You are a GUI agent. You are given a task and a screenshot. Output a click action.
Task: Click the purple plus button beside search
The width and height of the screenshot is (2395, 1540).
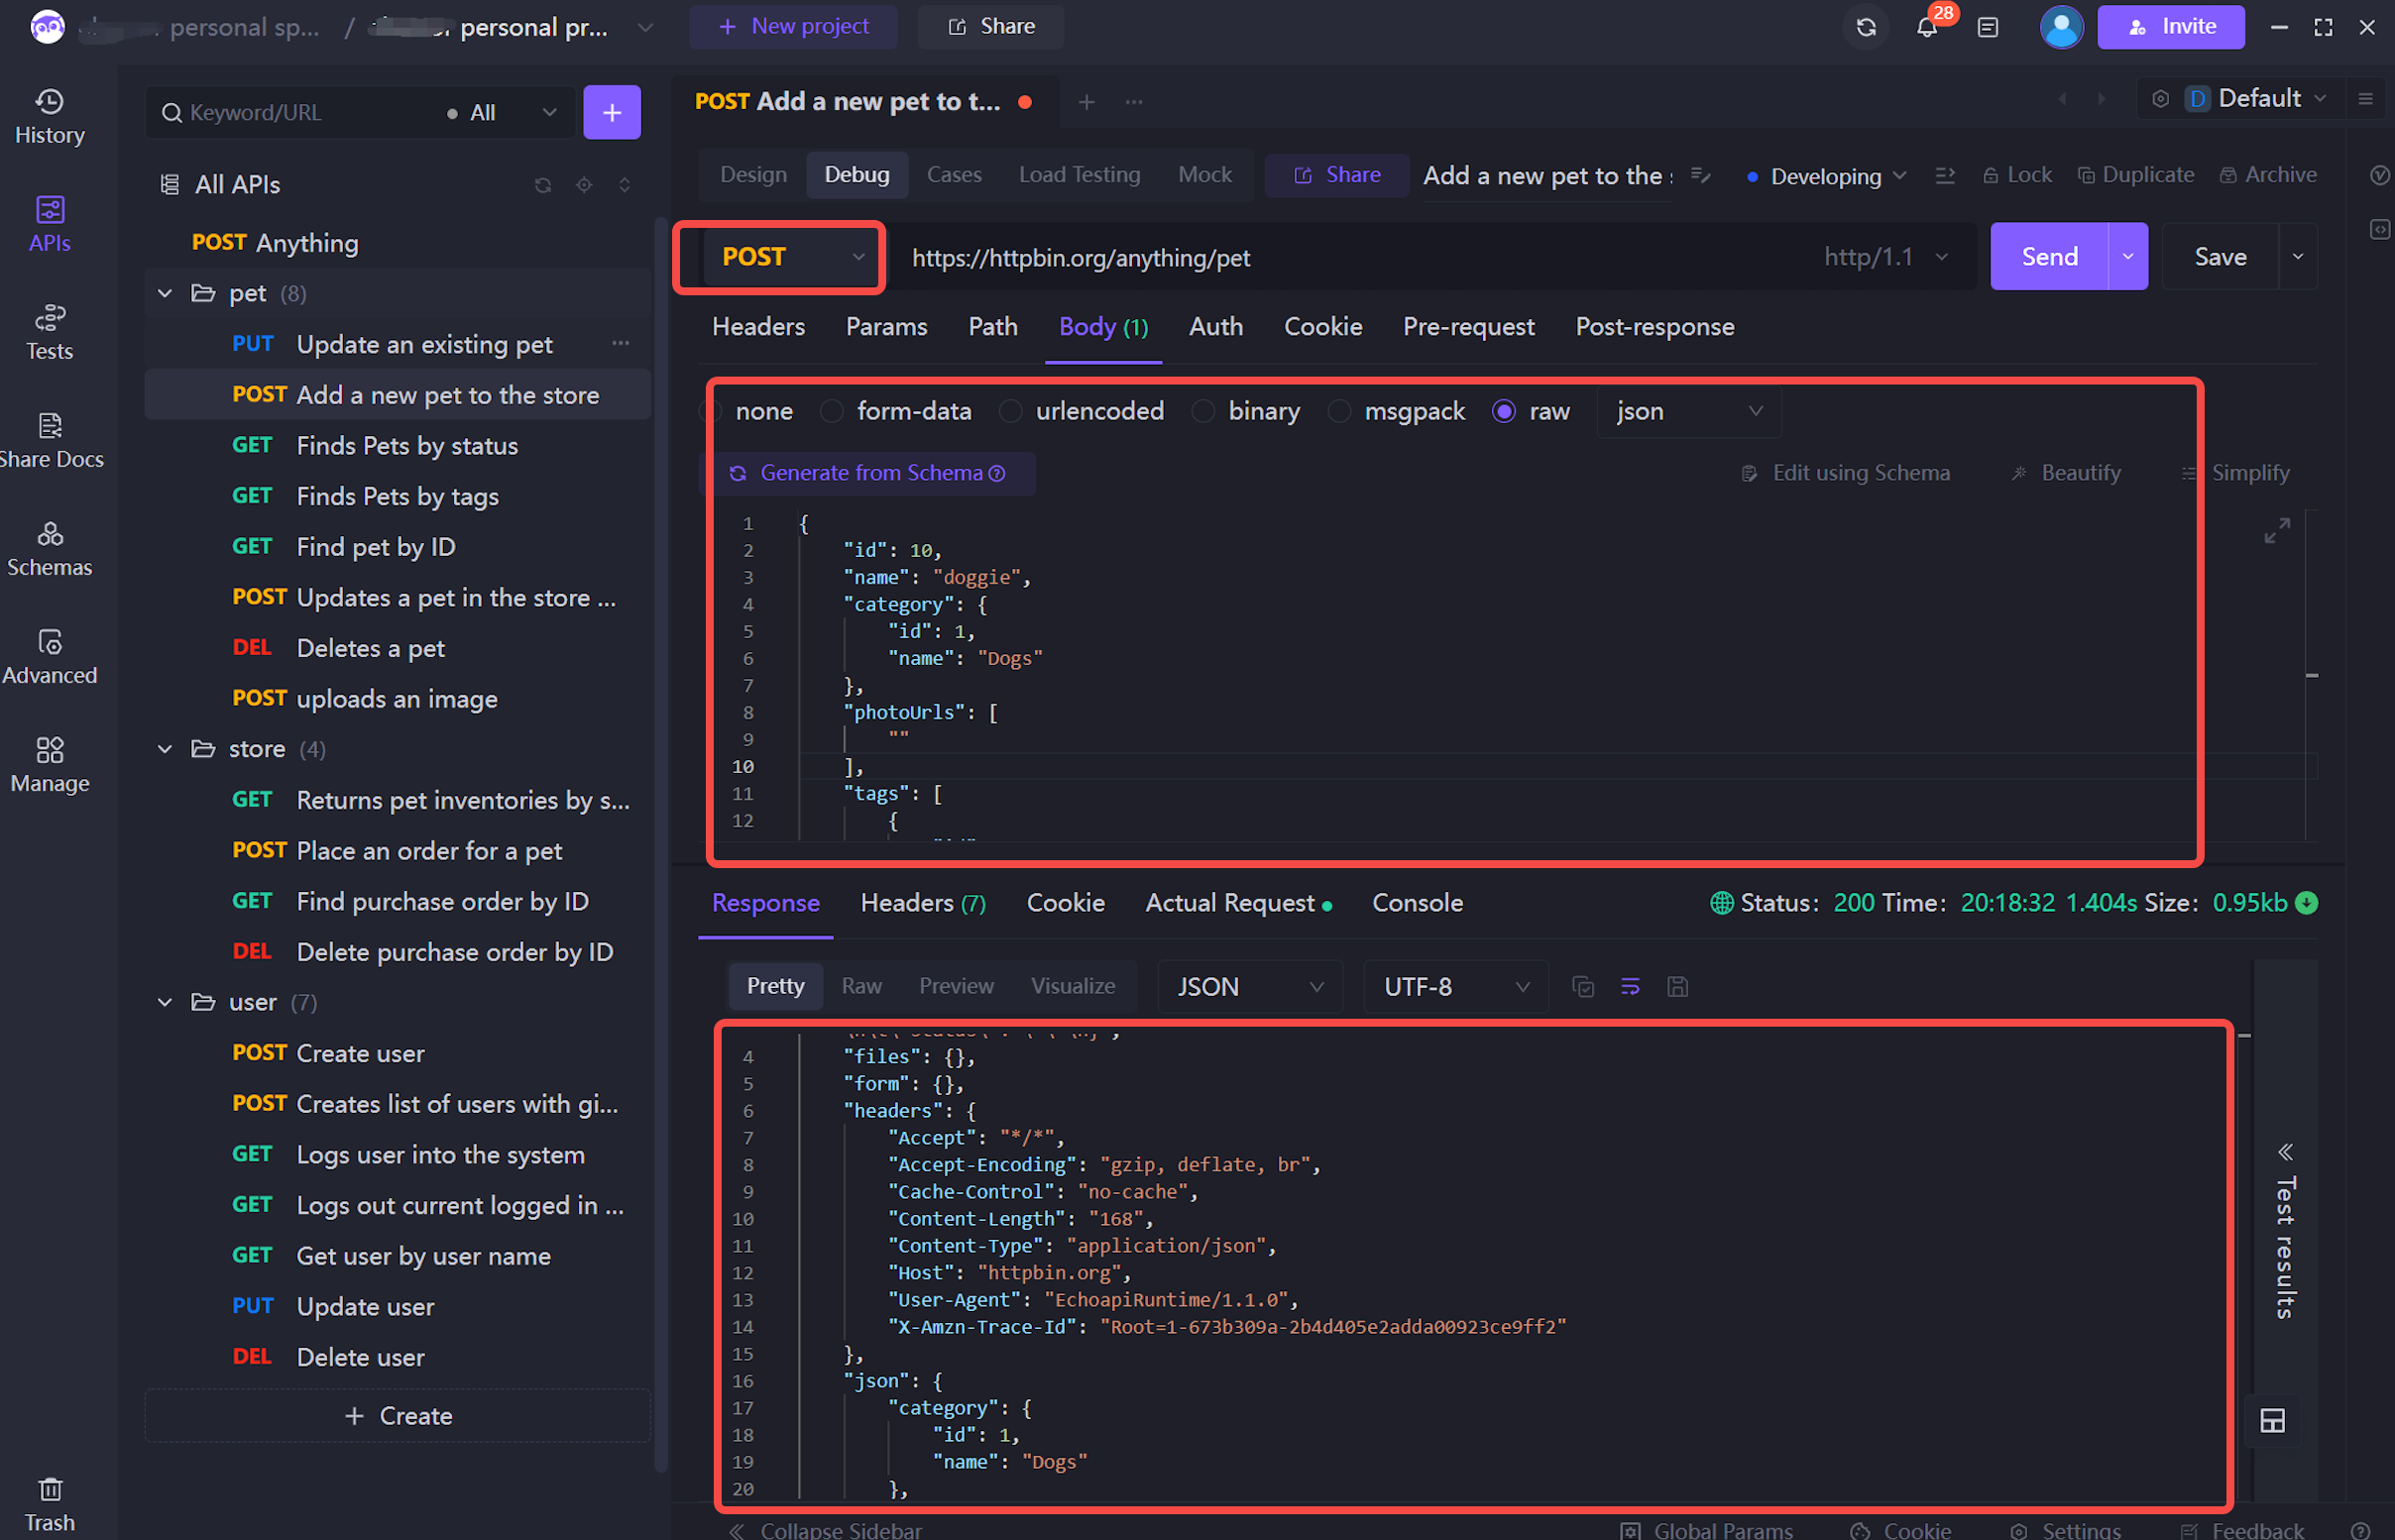click(x=612, y=112)
